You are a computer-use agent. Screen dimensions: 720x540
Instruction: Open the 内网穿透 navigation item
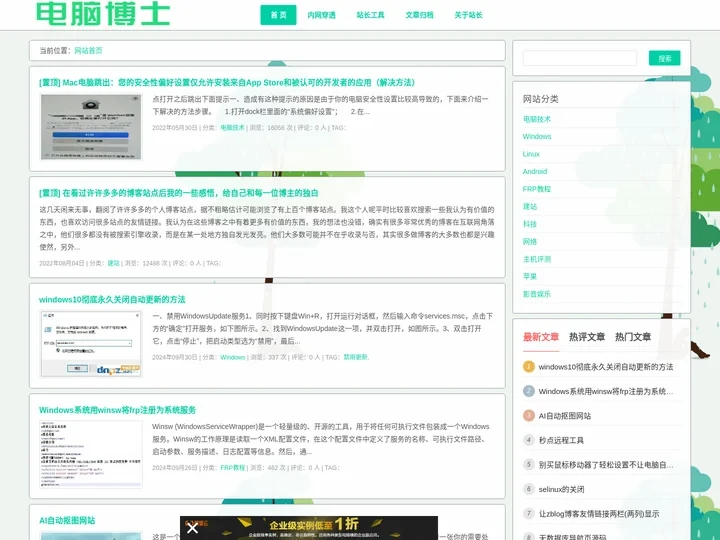coord(321,15)
